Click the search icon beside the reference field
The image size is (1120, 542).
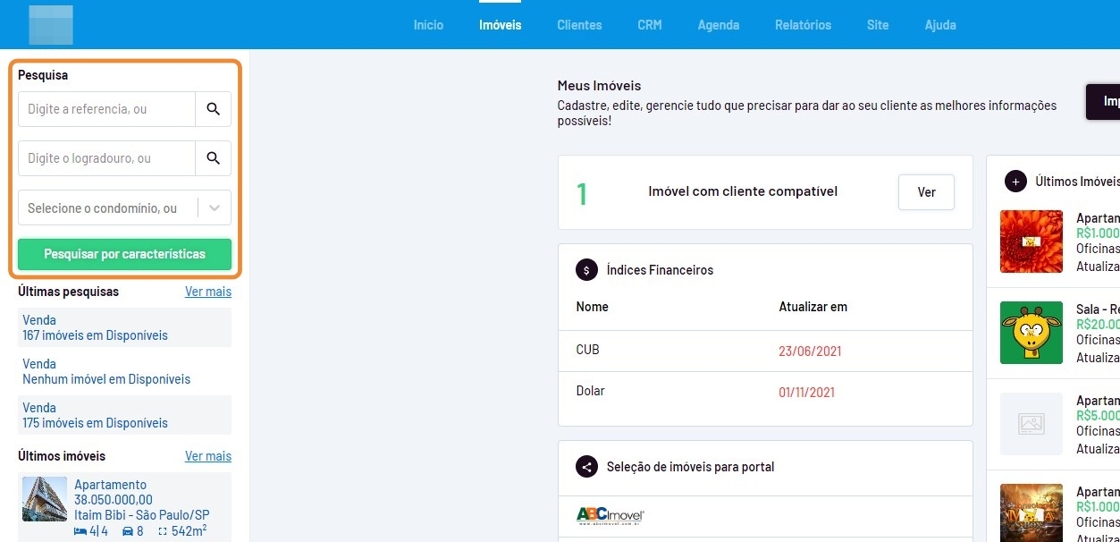[213, 109]
